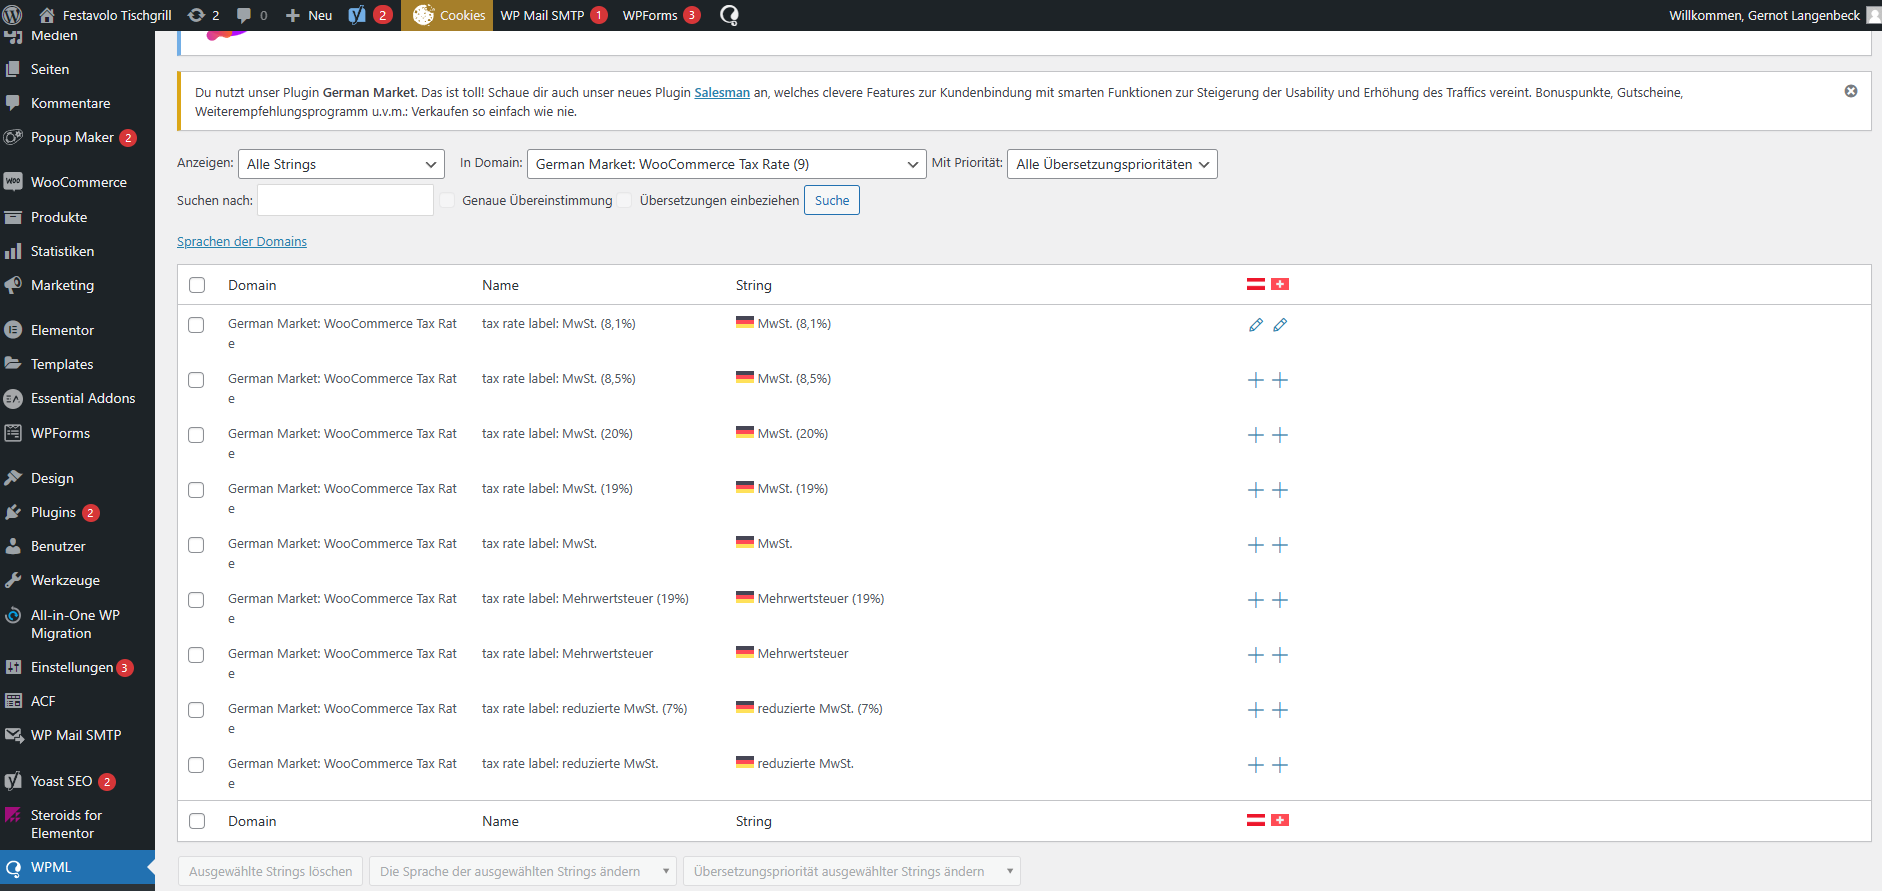Edit Austrian translation for MwSt. (8,1%)

click(1256, 325)
